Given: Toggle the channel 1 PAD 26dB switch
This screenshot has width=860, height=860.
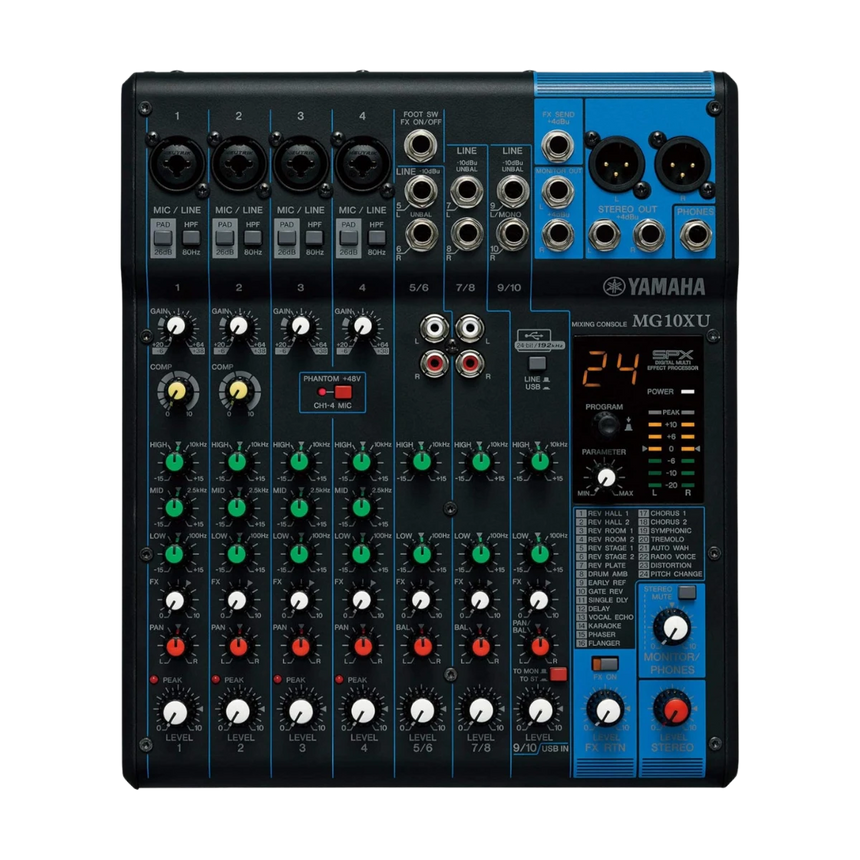Looking at the screenshot, I should tap(162, 237).
